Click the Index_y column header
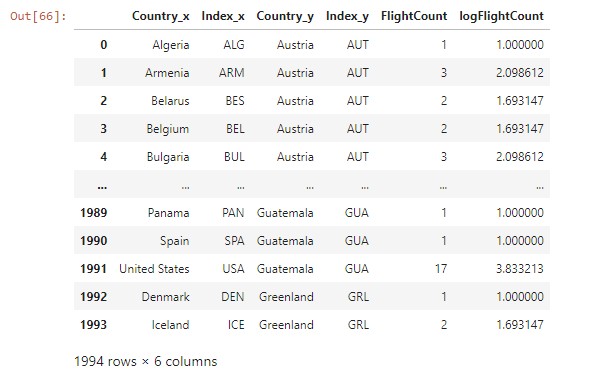 347,16
